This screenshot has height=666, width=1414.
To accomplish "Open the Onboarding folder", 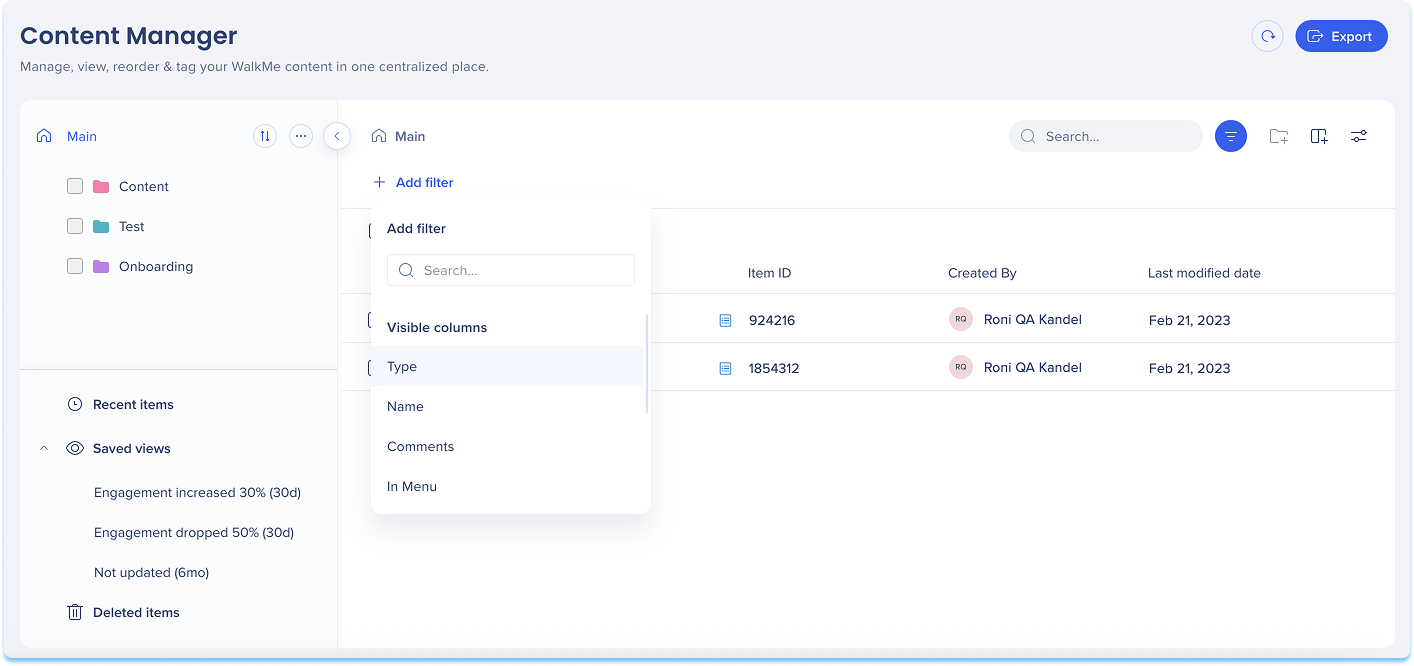I will (x=156, y=267).
